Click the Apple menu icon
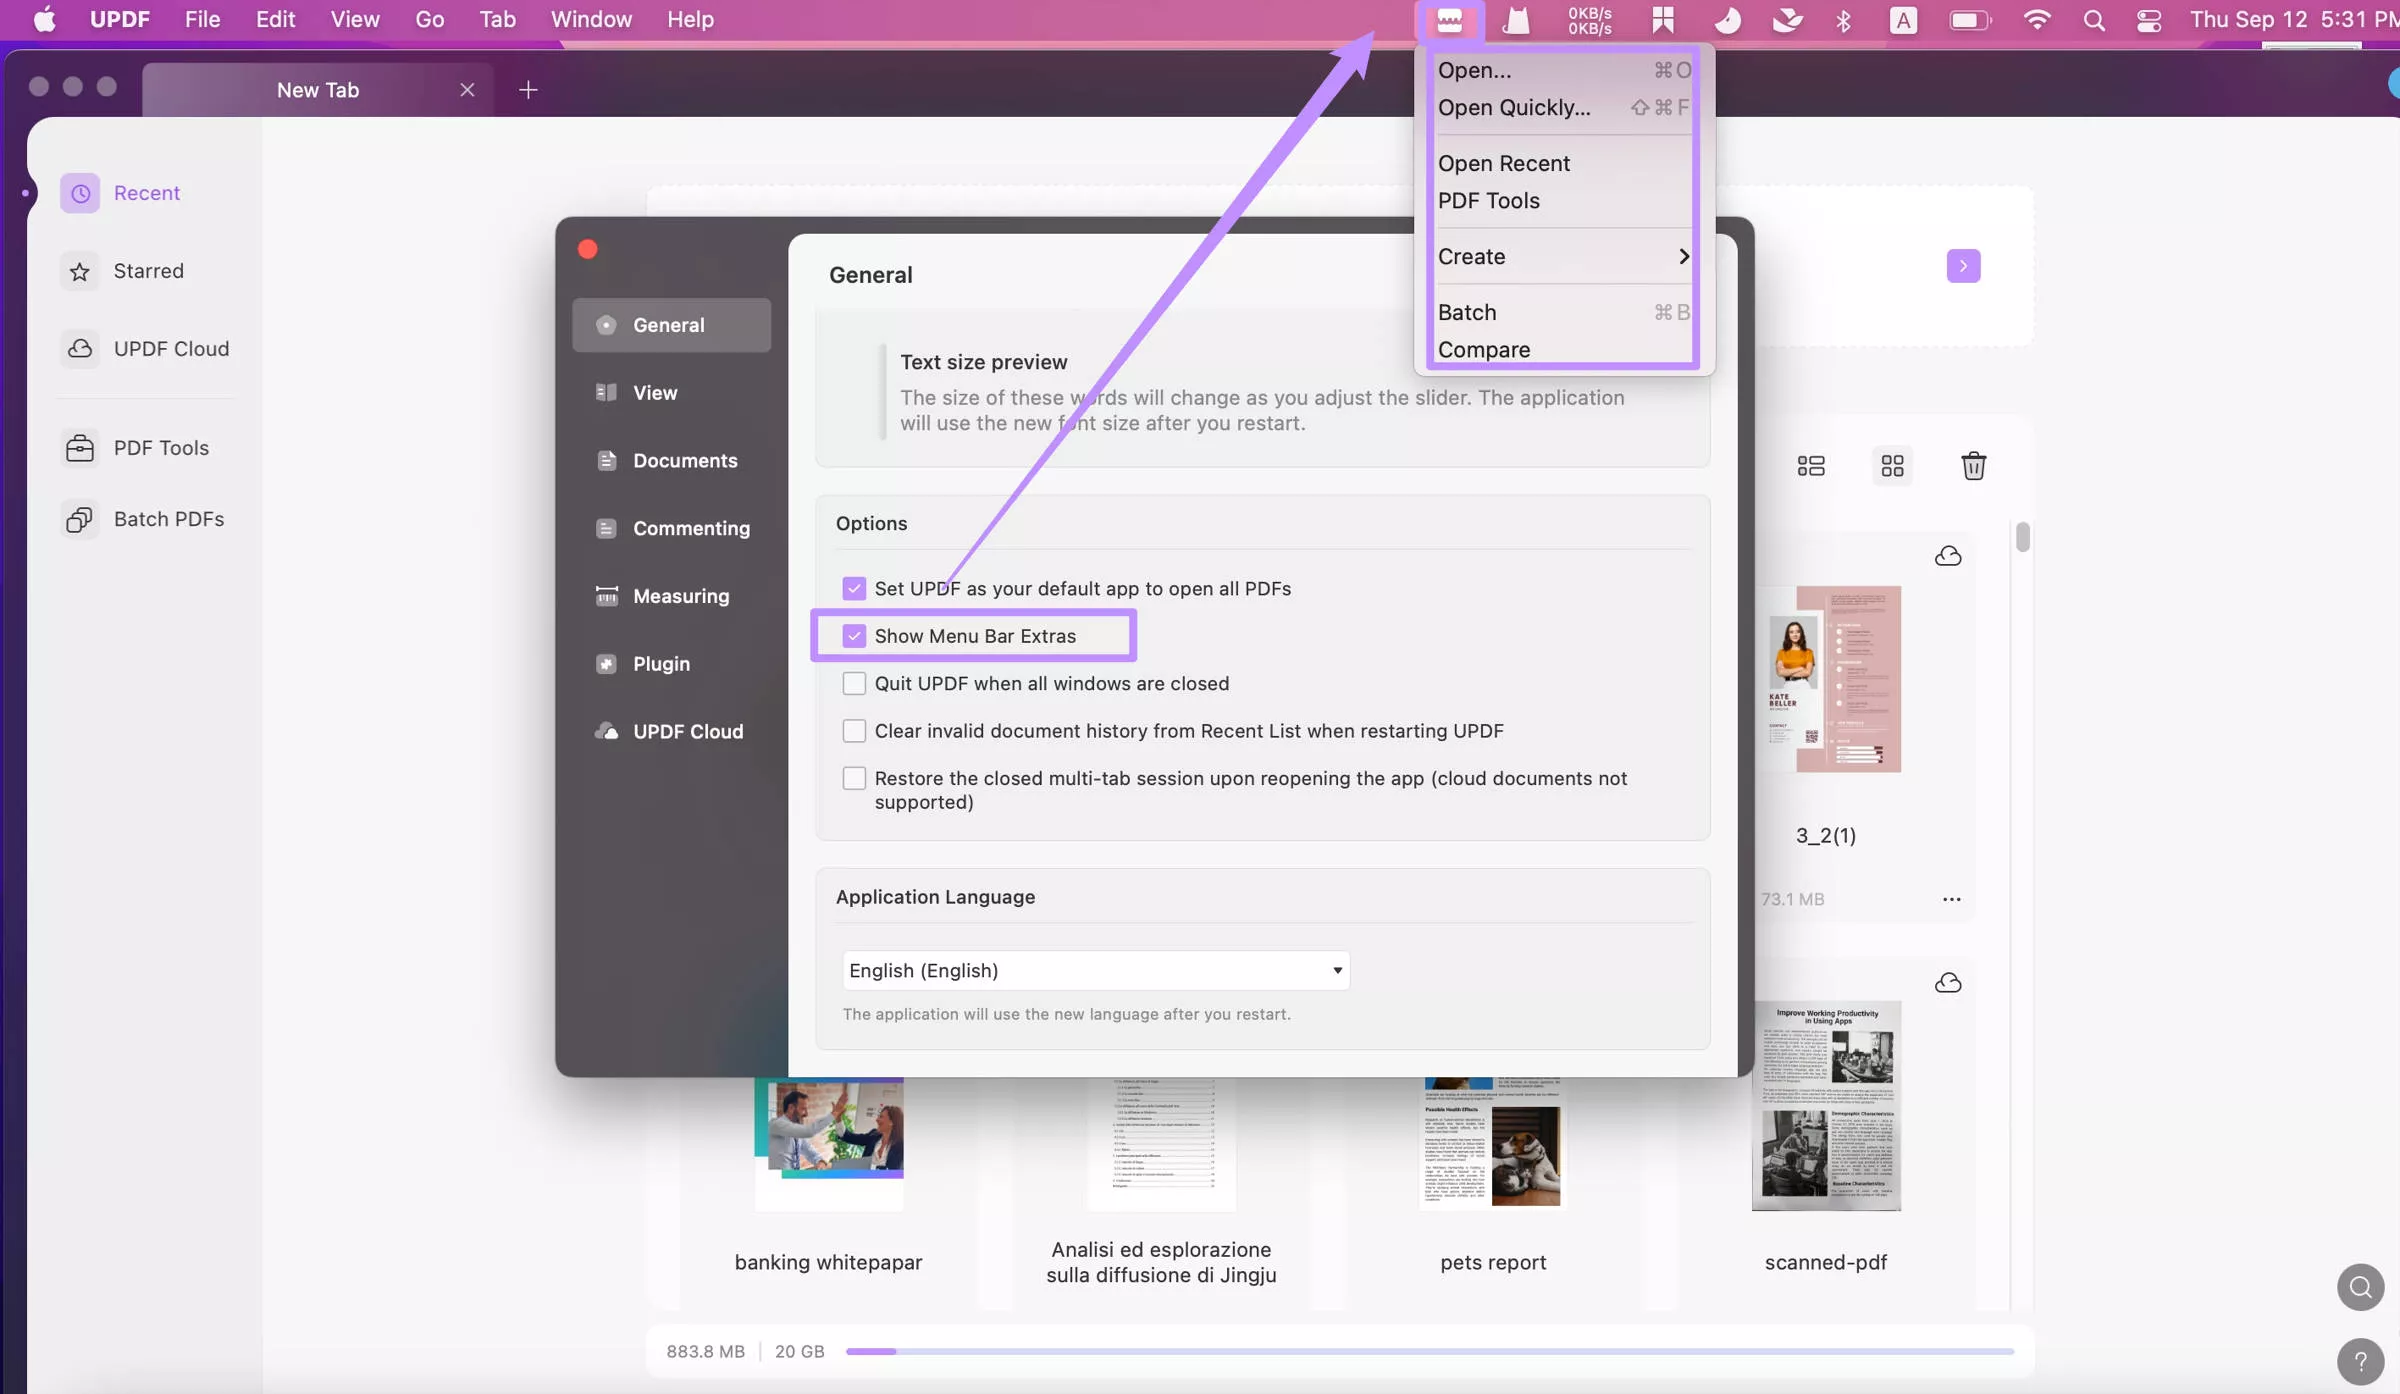 click(45, 20)
